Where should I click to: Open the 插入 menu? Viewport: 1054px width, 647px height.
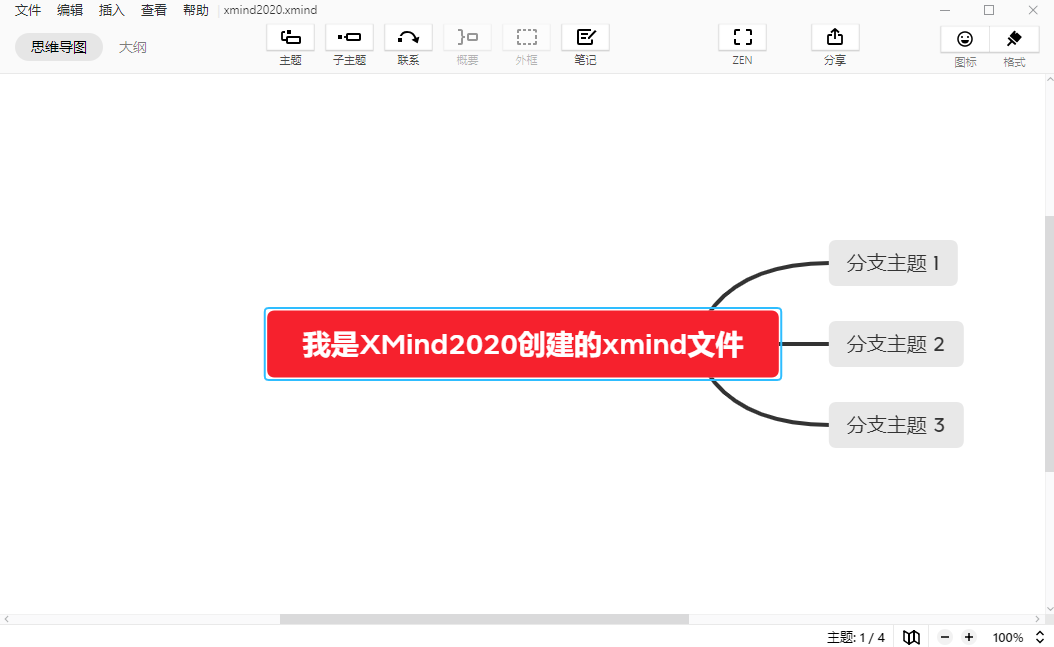(110, 10)
